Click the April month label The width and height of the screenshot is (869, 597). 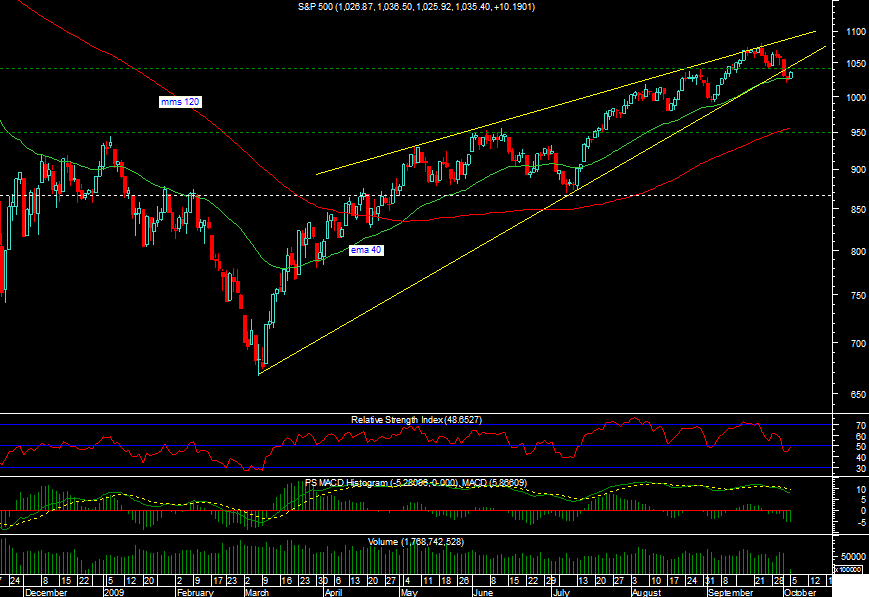pos(333,592)
